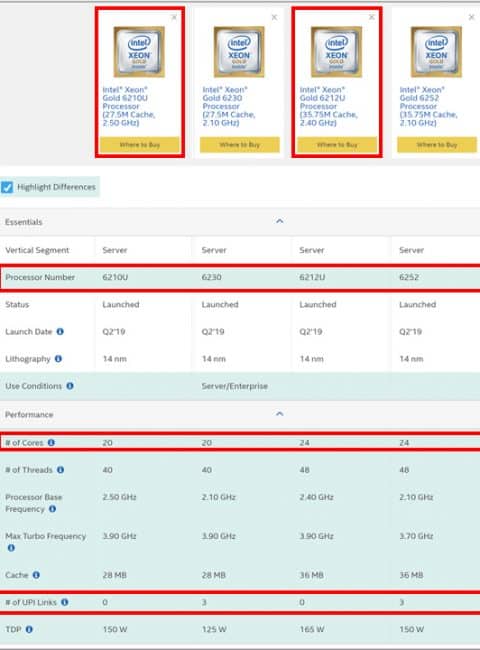Click the Vertical Segment row label

(37, 250)
